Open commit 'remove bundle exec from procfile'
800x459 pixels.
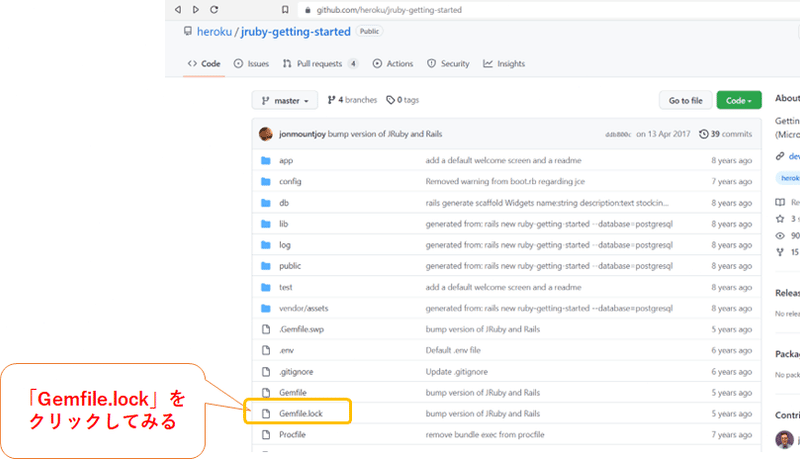click(x=485, y=435)
